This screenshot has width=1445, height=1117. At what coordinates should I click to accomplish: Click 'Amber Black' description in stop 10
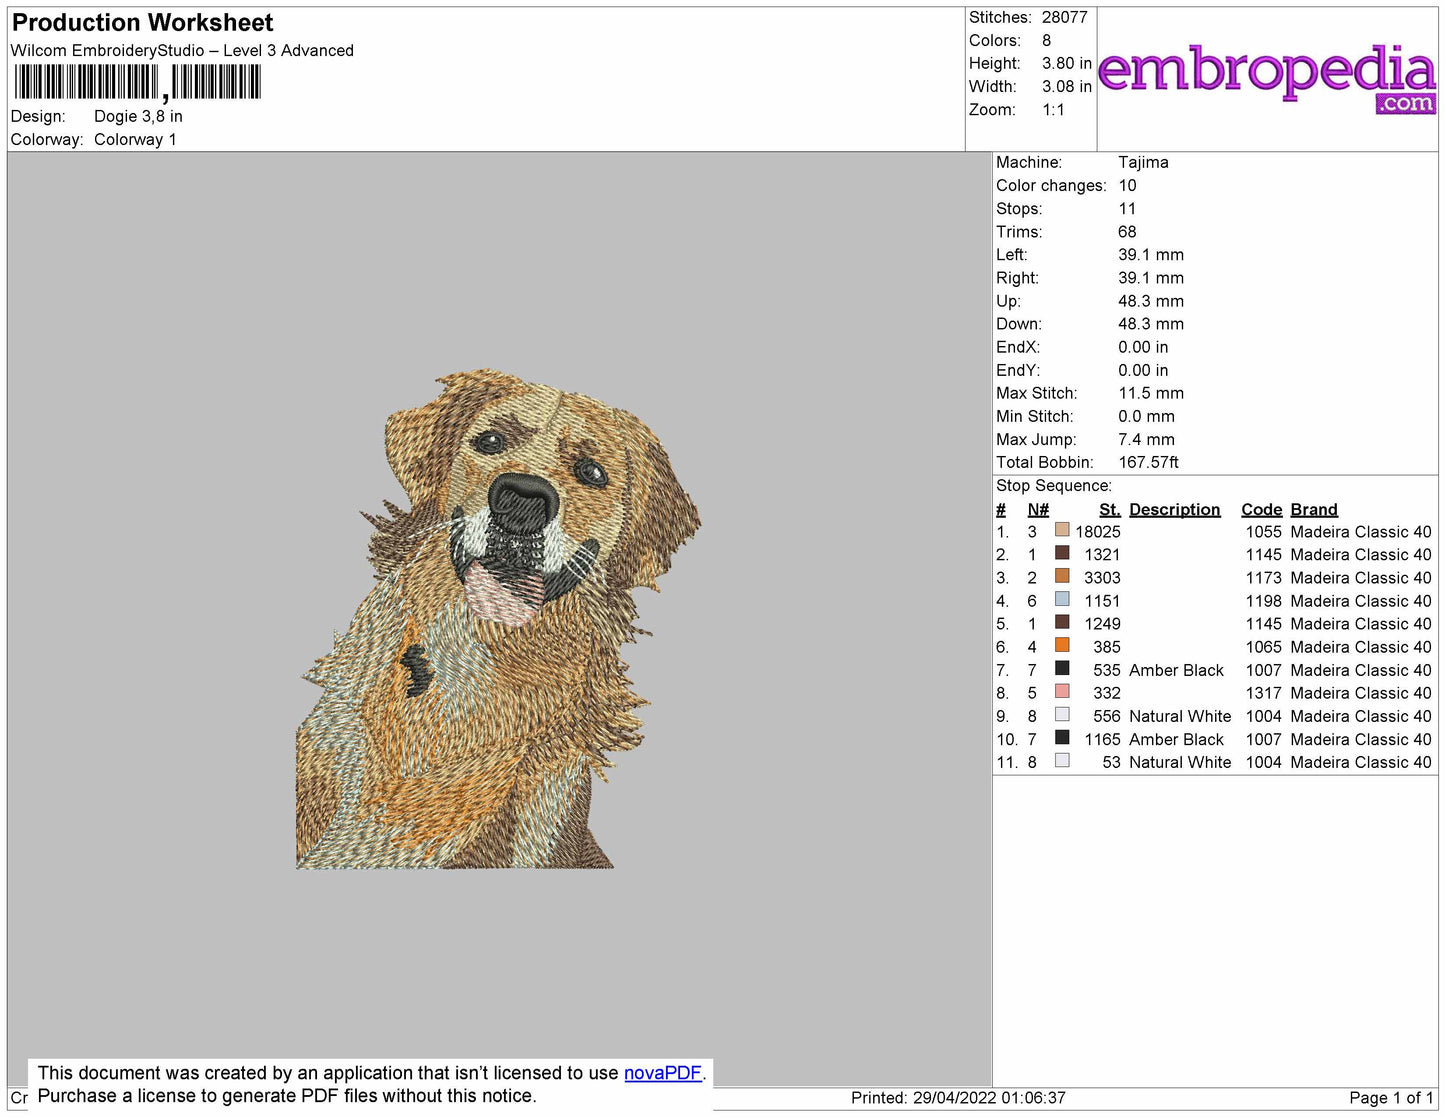(x=1176, y=739)
